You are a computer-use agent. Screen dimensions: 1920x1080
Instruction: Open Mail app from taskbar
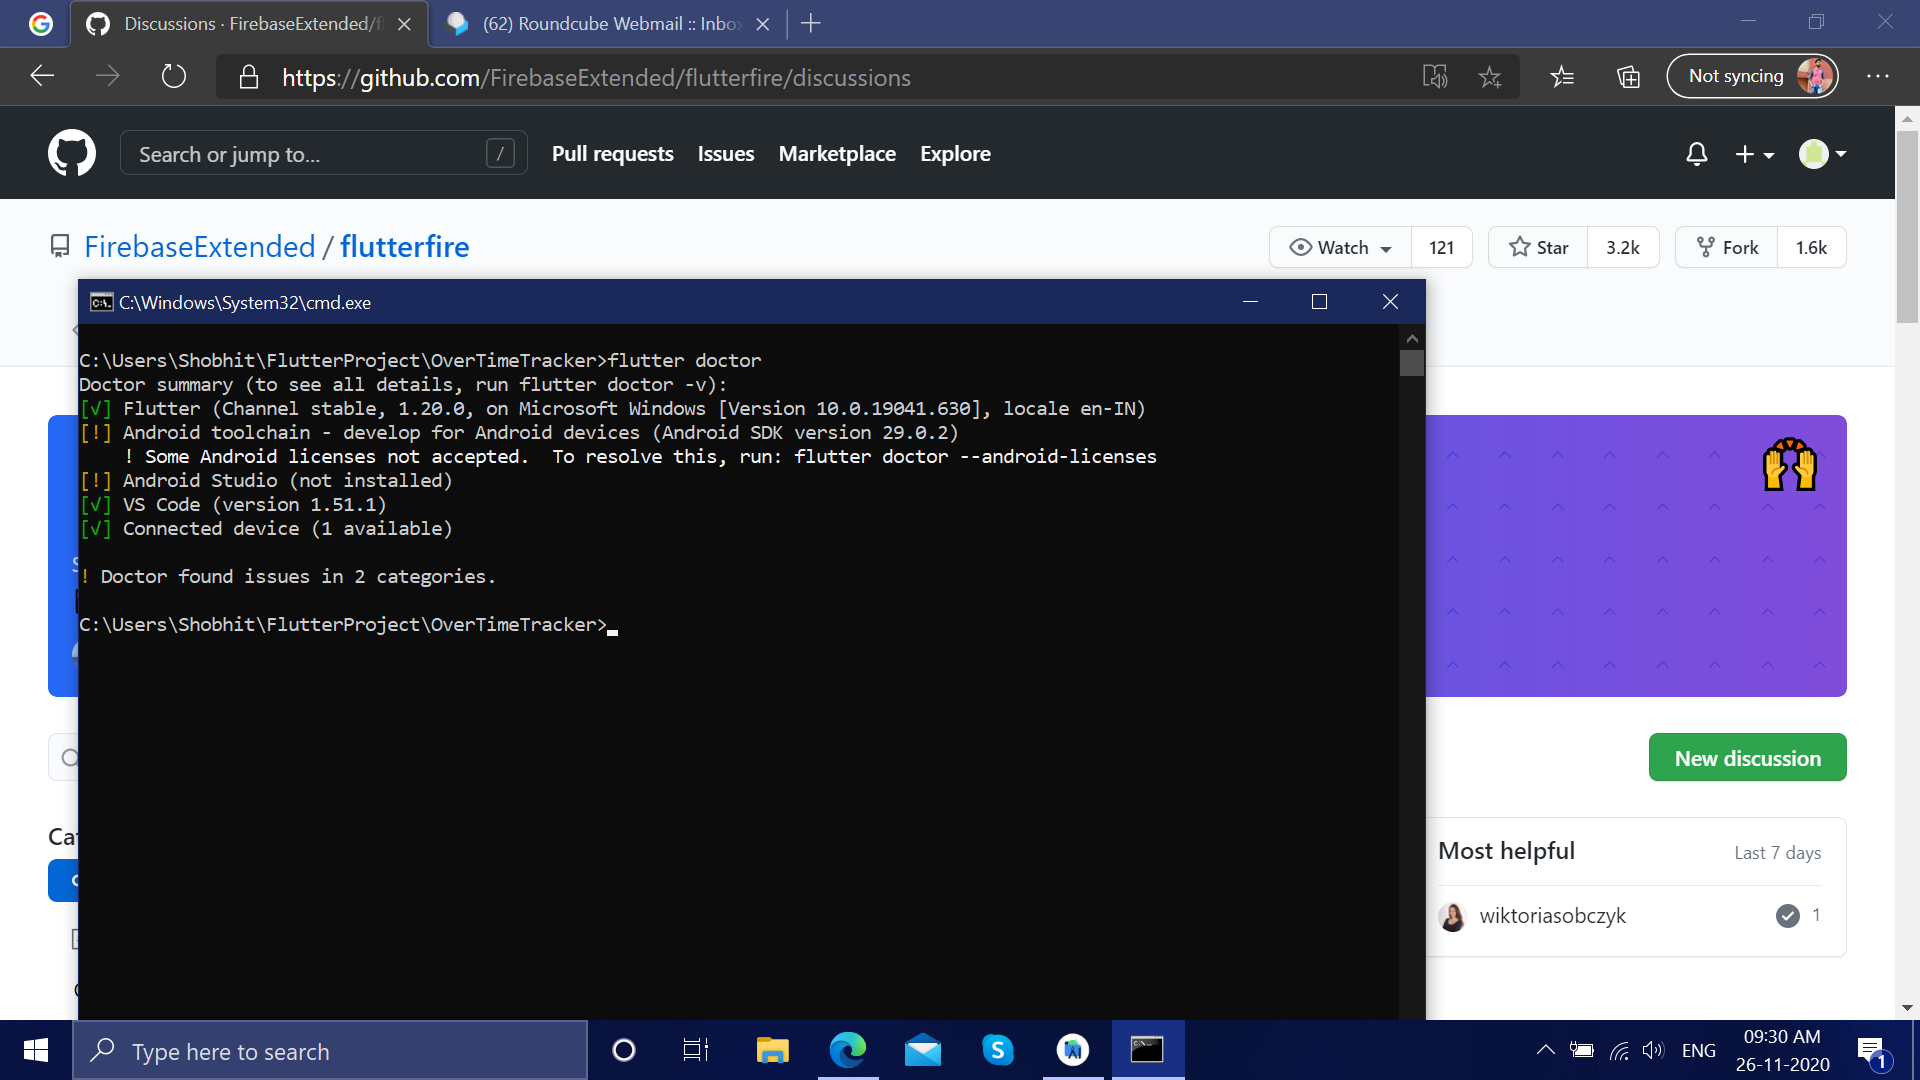(923, 1050)
